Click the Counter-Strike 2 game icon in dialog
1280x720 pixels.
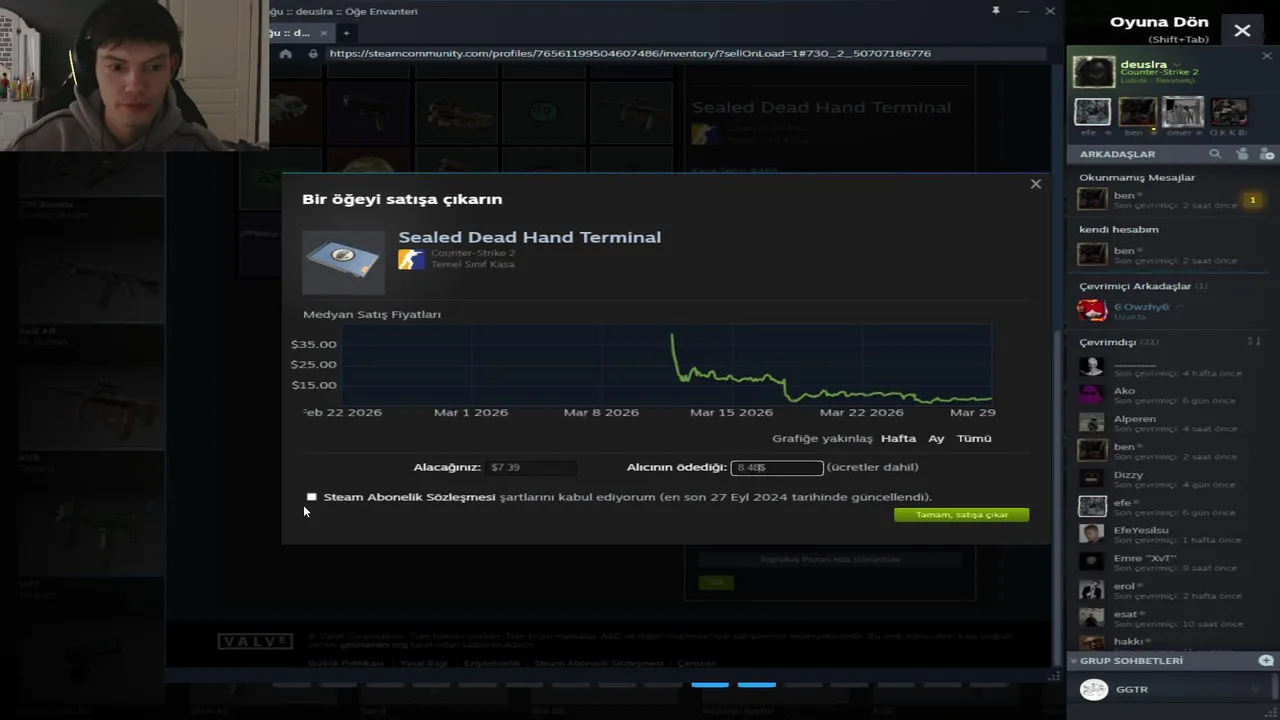point(411,260)
